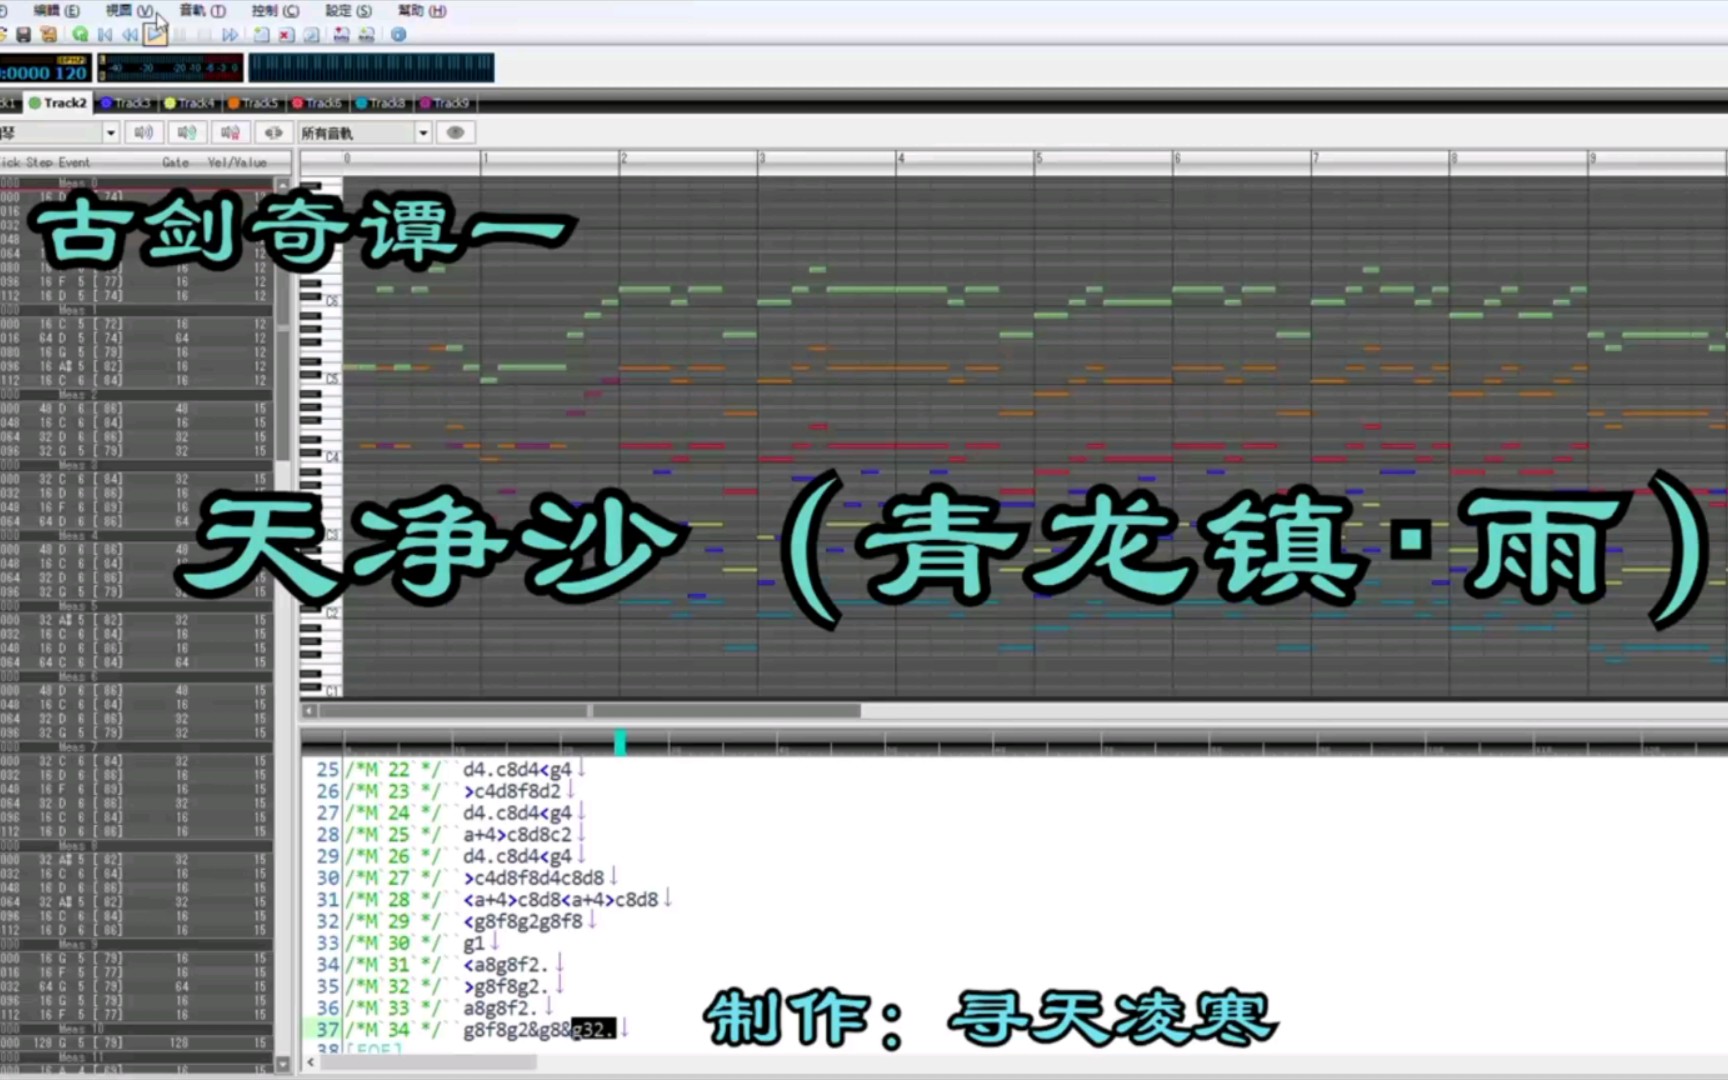Start playback with the Play icon

click(155, 35)
